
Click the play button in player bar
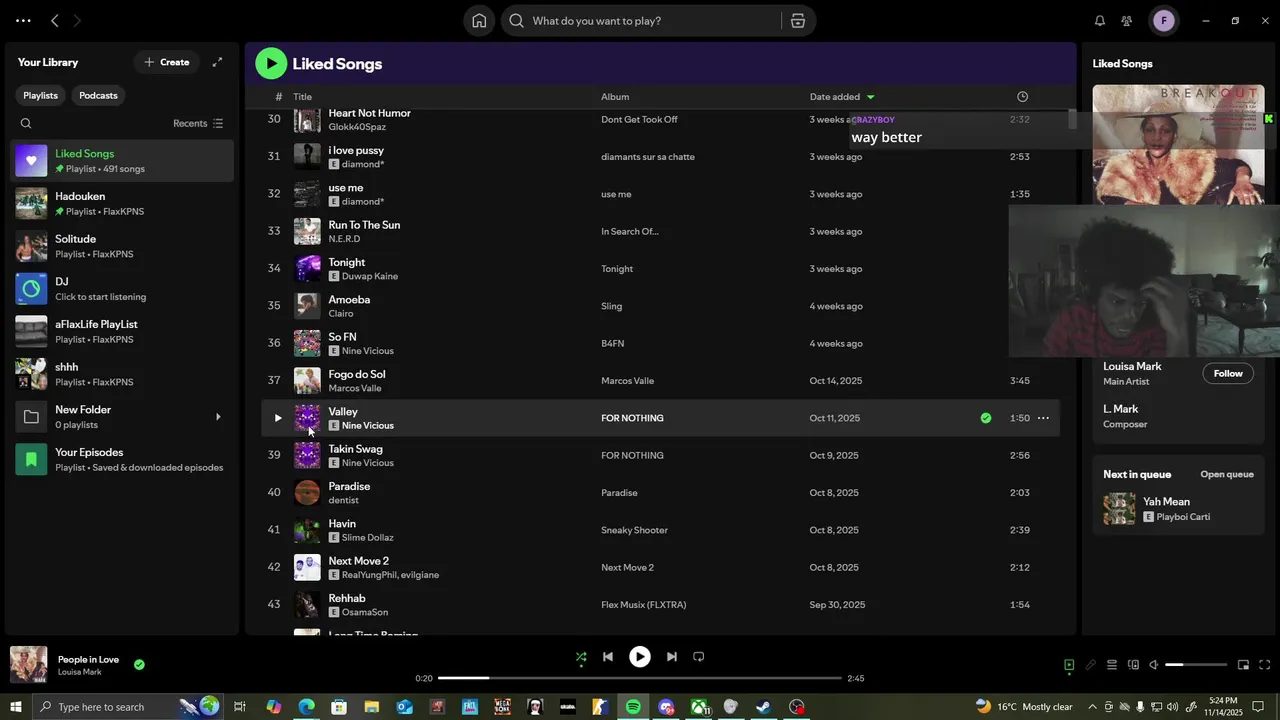pyautogui.click(x=640, y=657)
